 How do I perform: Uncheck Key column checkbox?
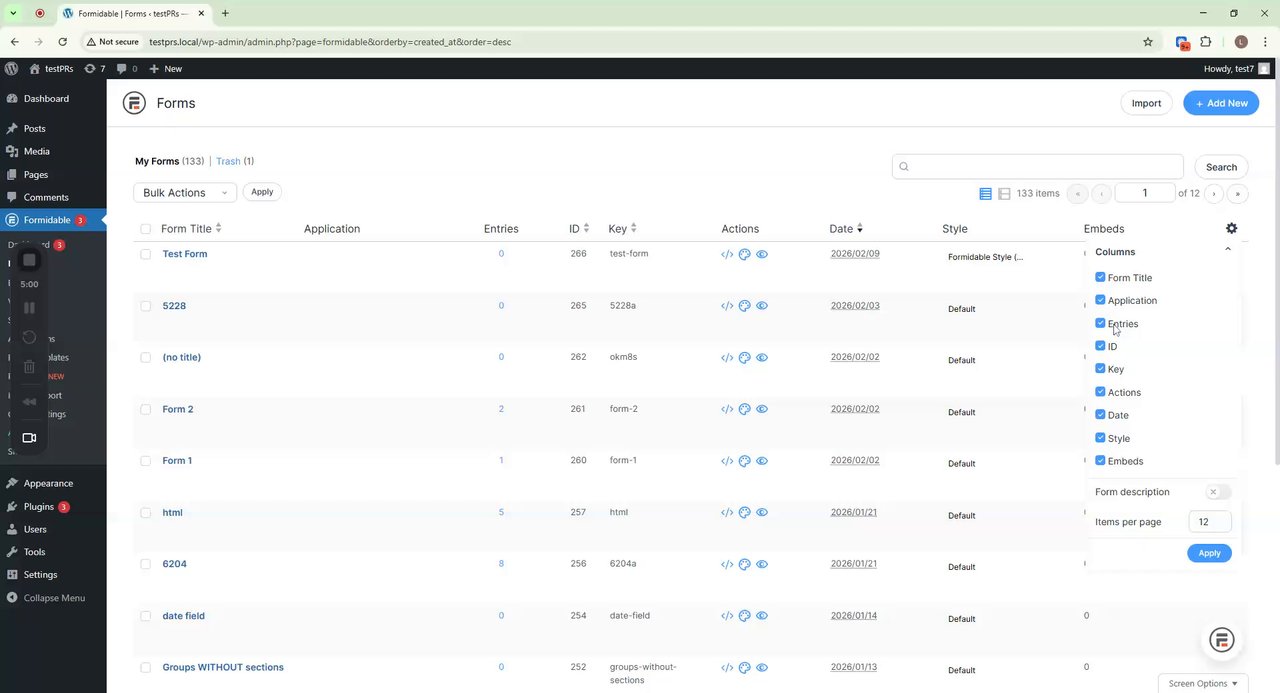1100,369
